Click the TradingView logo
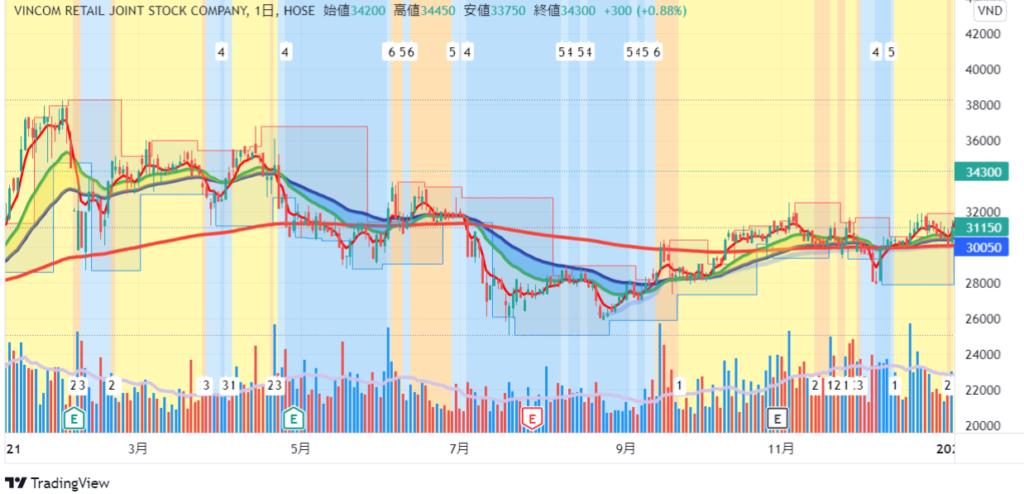This screenshot has height=494, width=1024. click(56, 484)
